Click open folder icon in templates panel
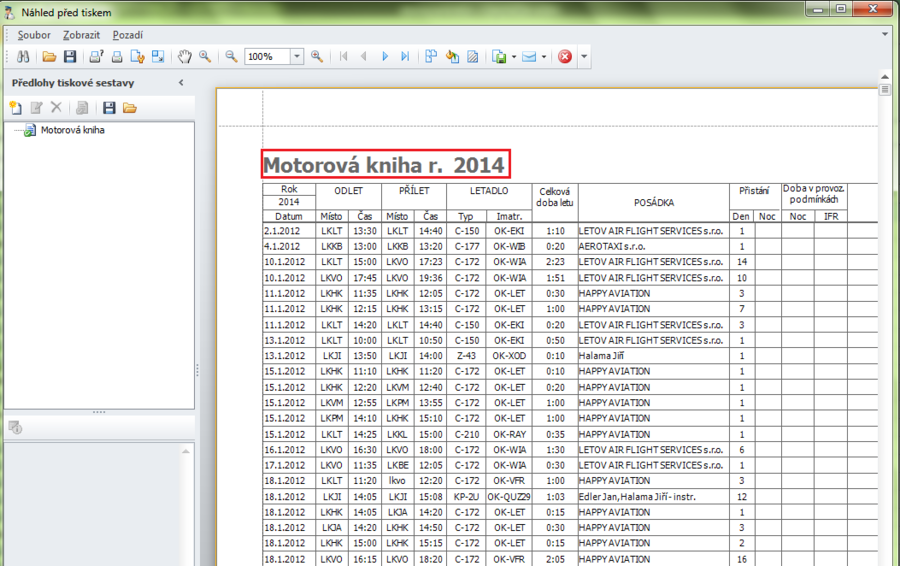The height and width of the screenshot is (566, 900). (x=129, y=108)
